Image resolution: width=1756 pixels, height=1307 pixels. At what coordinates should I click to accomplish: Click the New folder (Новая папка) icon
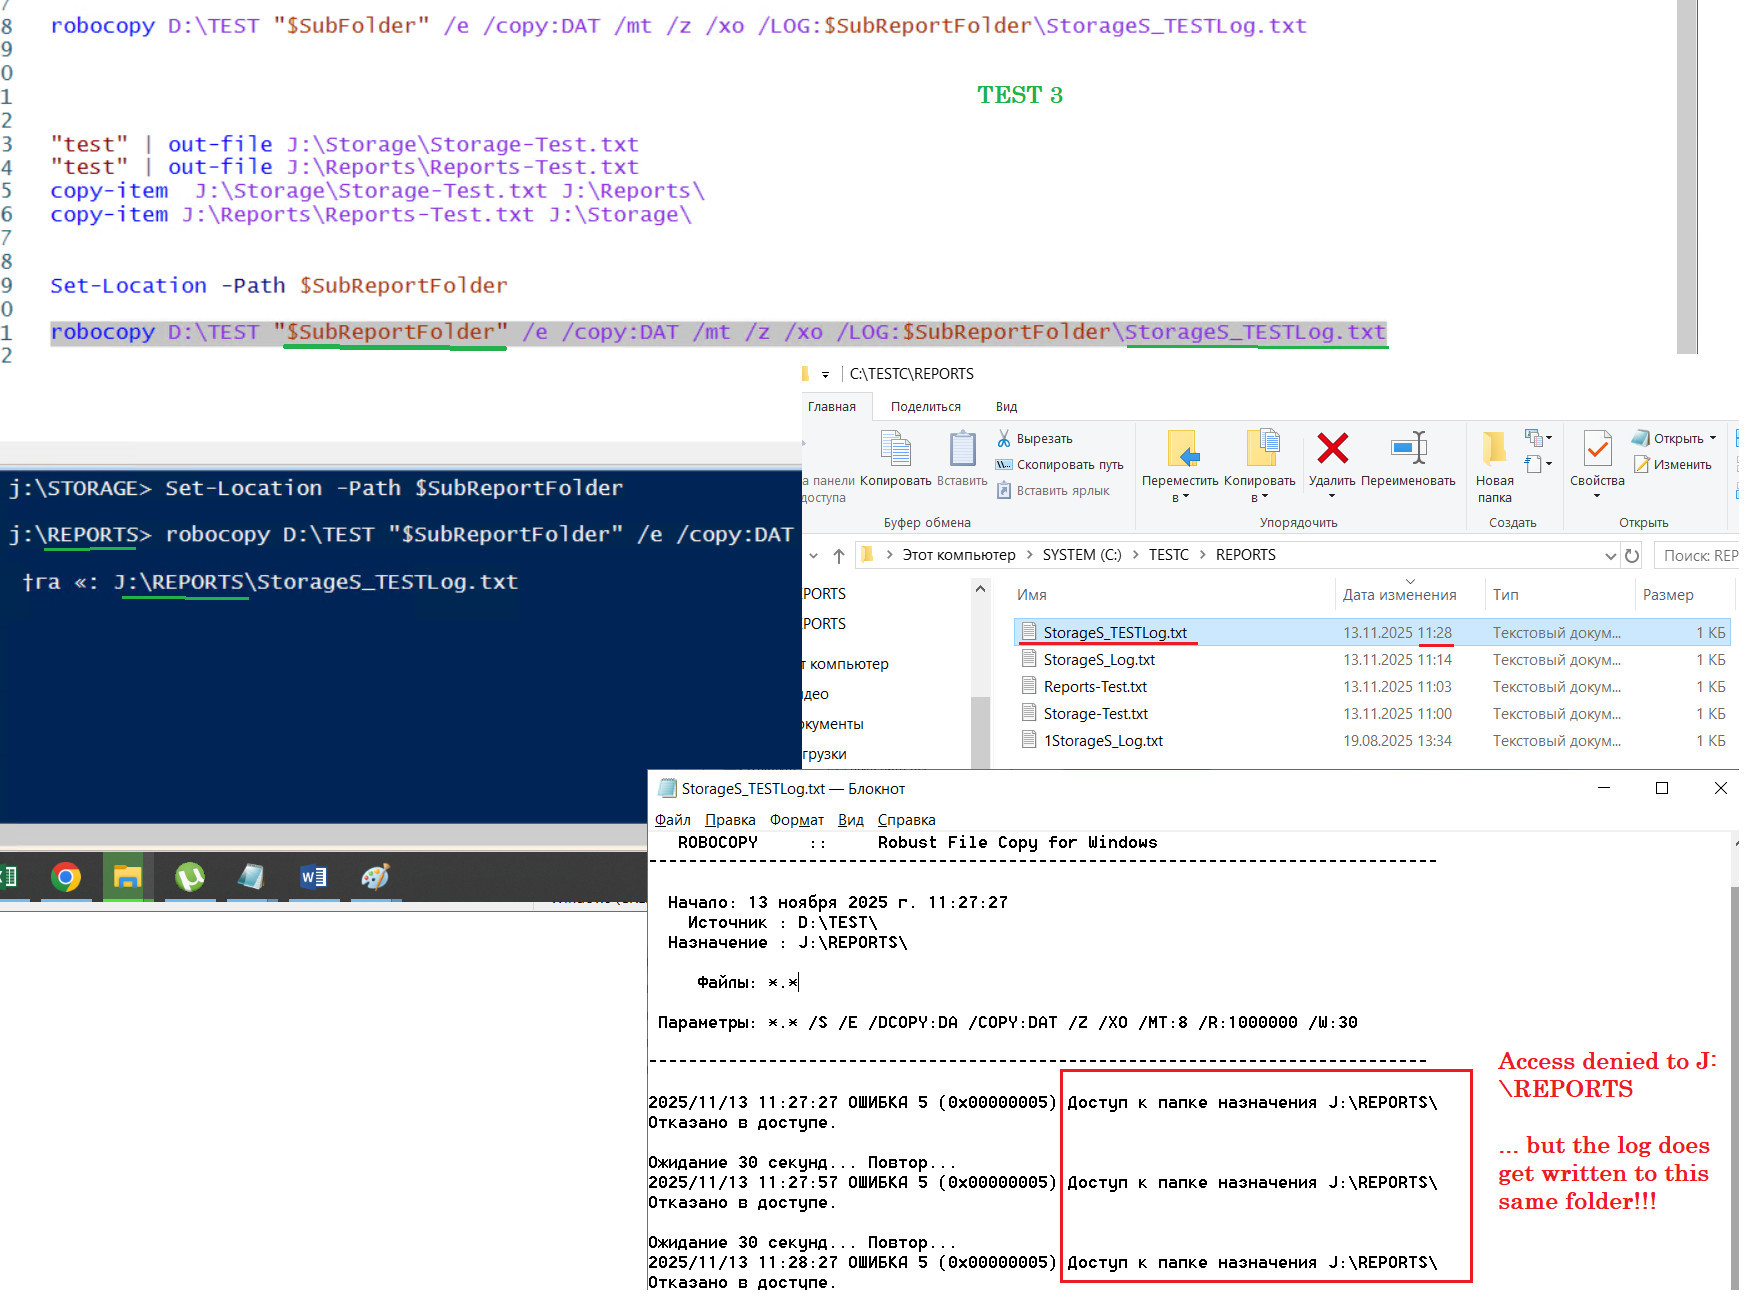click(1494, 448)
